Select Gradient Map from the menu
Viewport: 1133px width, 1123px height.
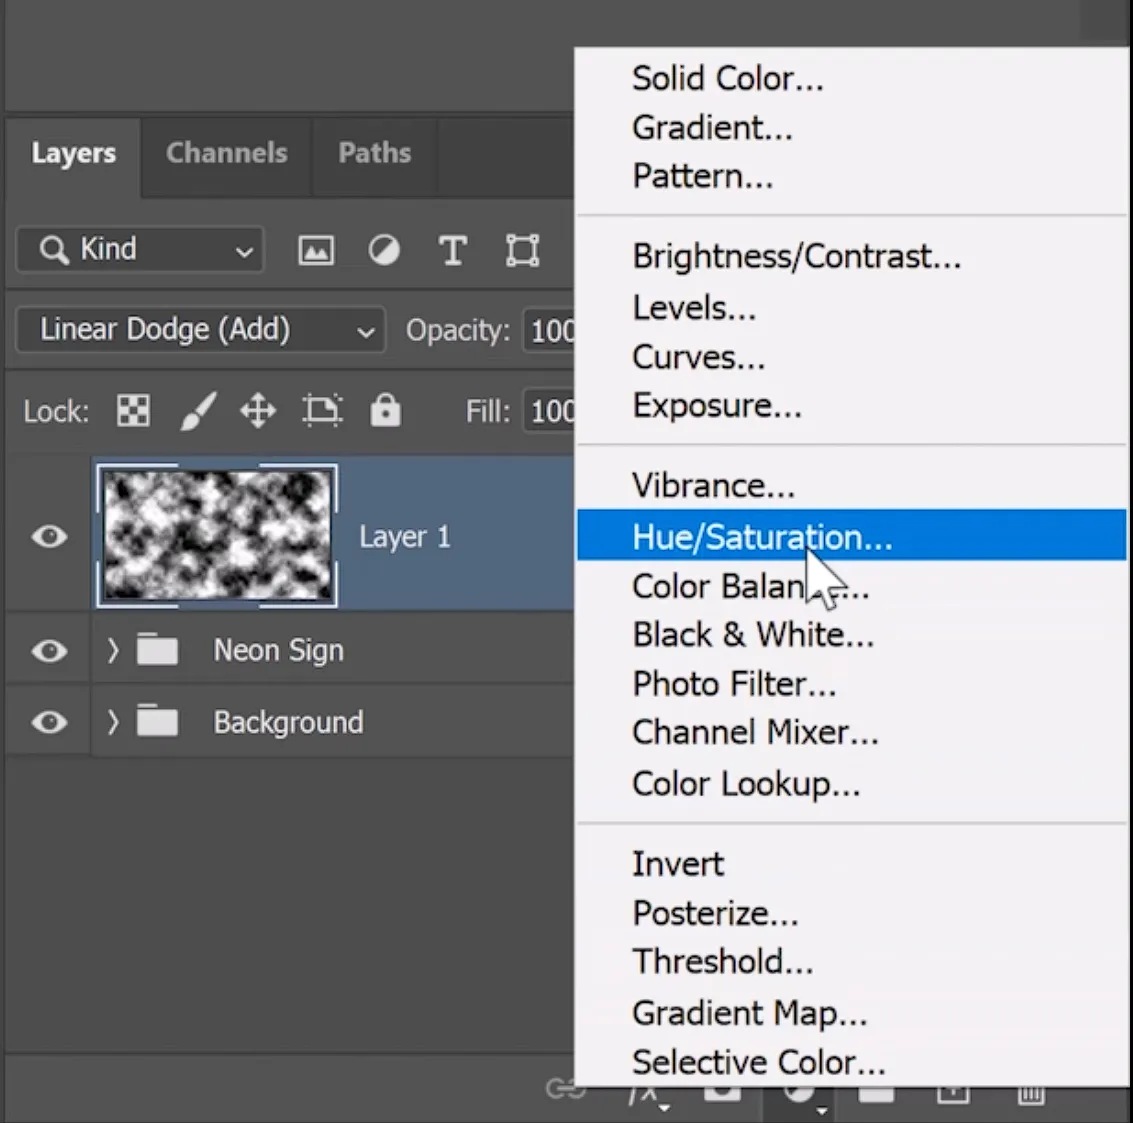point(749,1013)
